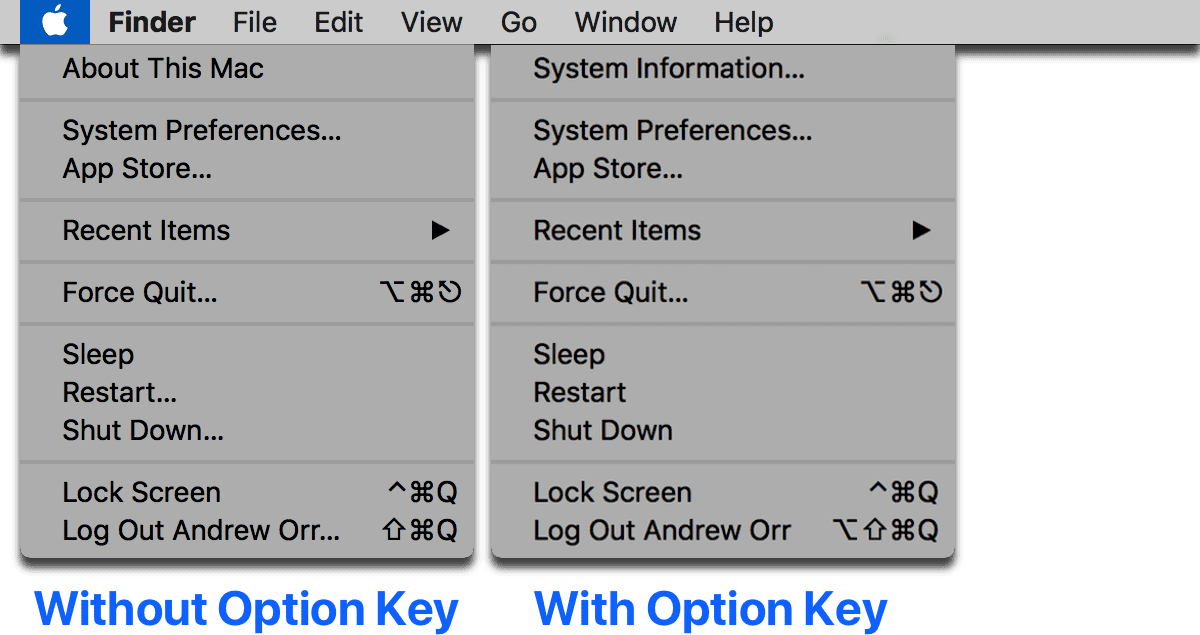The image size is (1200, 635).
Task: Open the Finder menu
Action: pos(152,22)
